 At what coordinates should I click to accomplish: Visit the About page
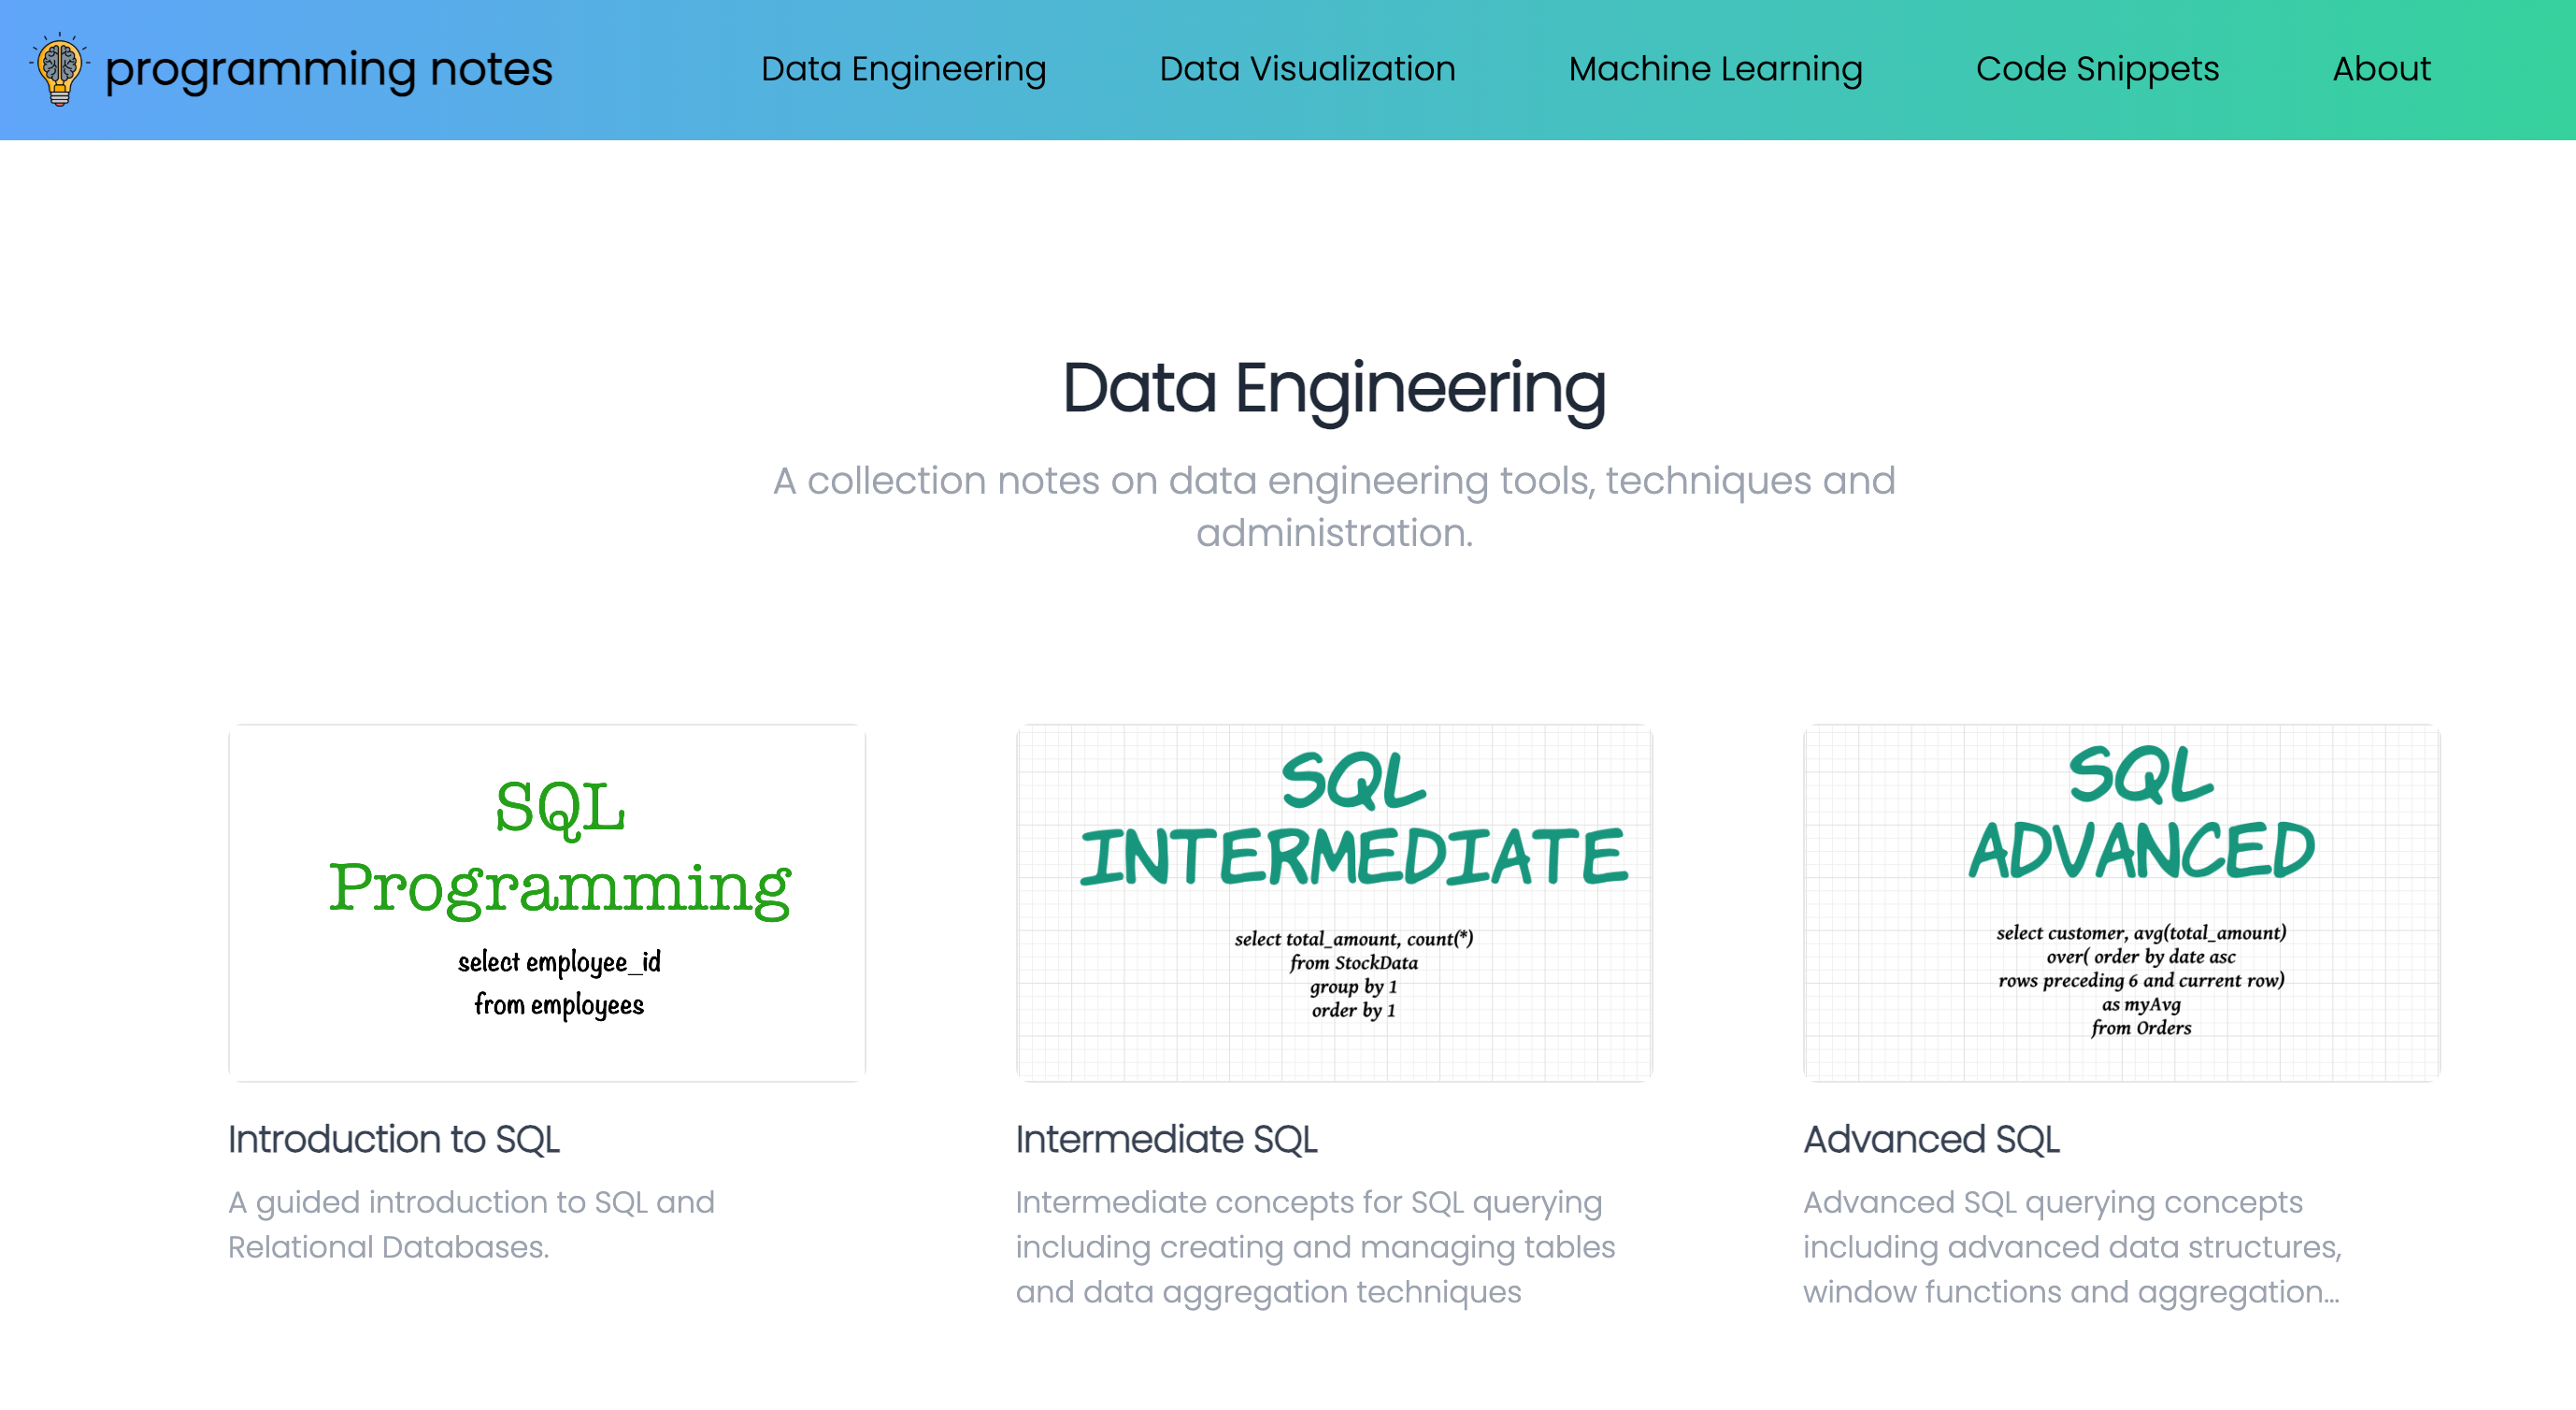(2380, 69)
